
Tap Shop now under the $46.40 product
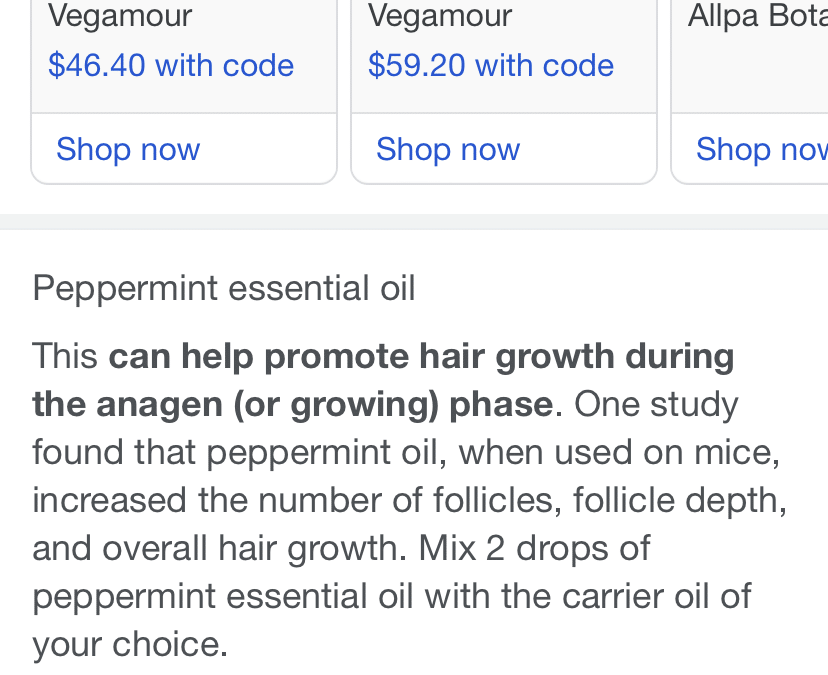[x=128, y=149]
